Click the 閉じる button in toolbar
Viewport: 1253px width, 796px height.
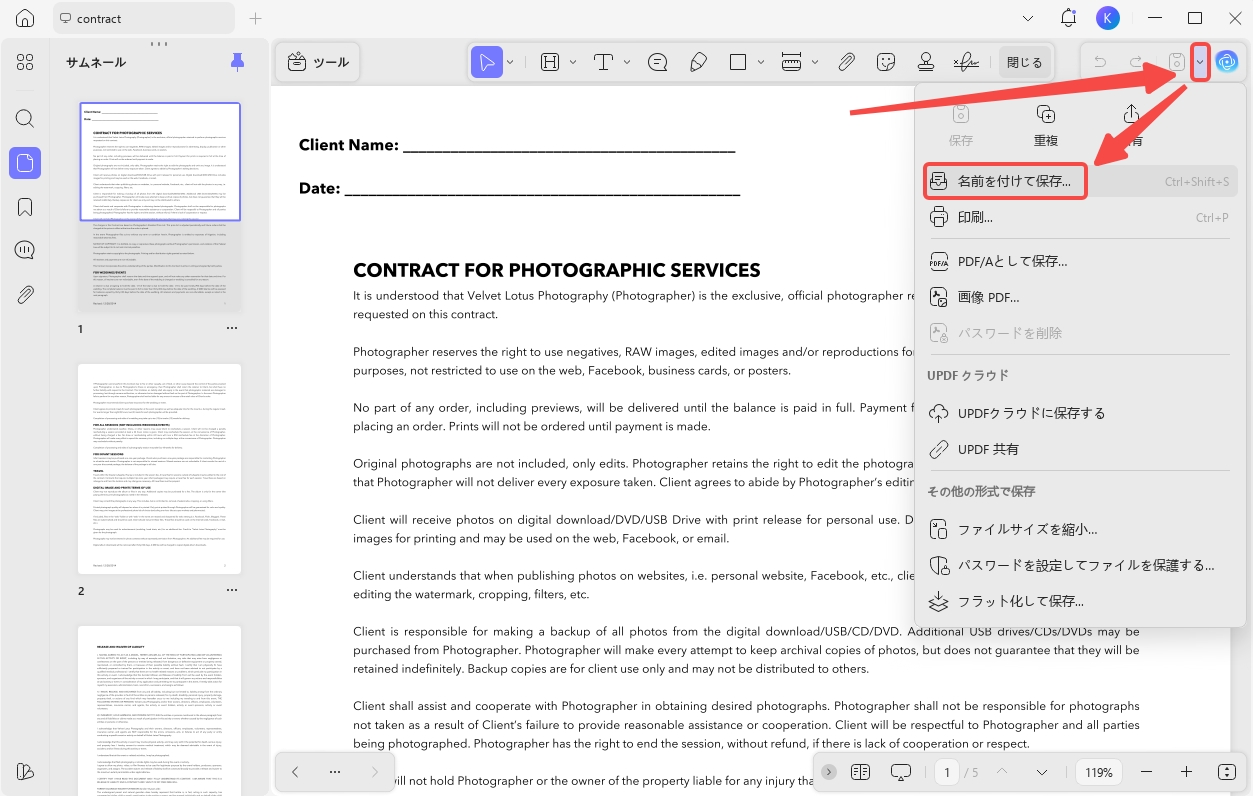tap(1024, 62)
